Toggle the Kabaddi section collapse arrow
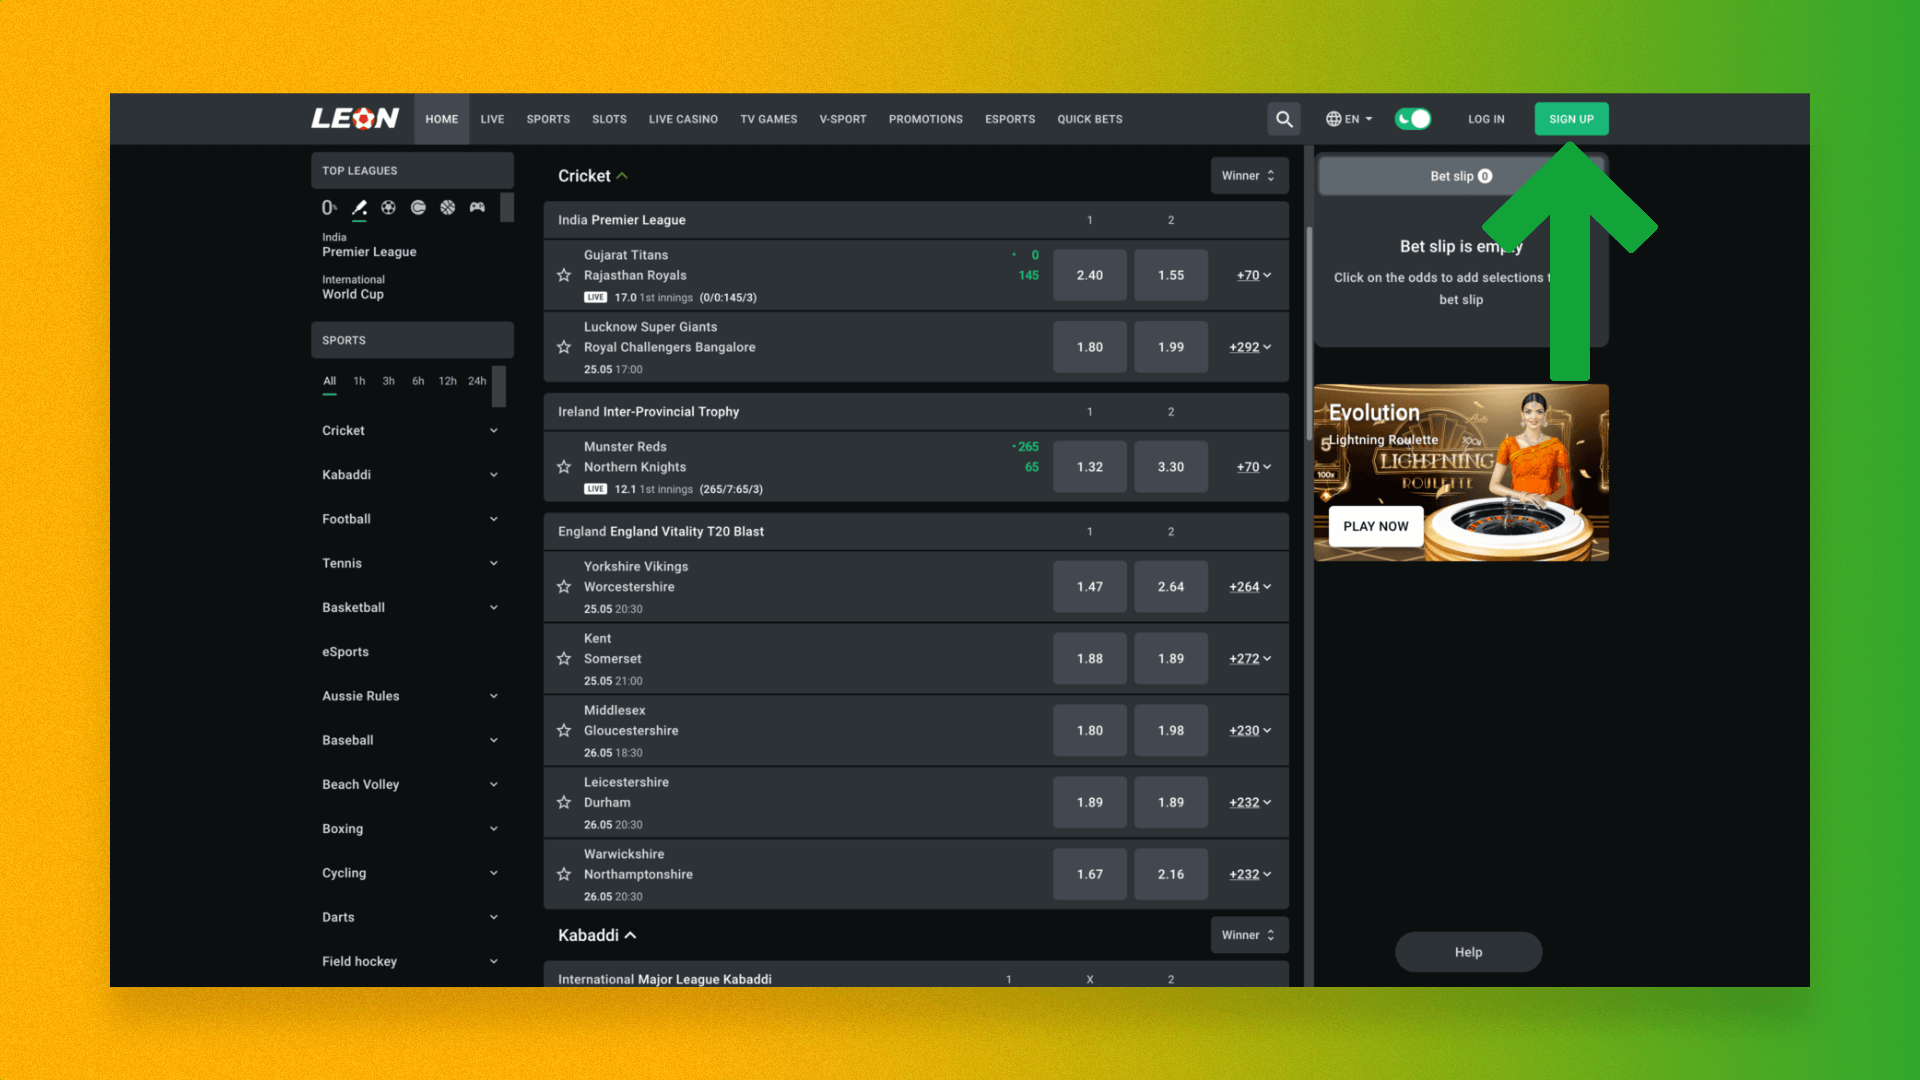Image resolution: width=1920 pixels, height=1080 pixels. 630,935
